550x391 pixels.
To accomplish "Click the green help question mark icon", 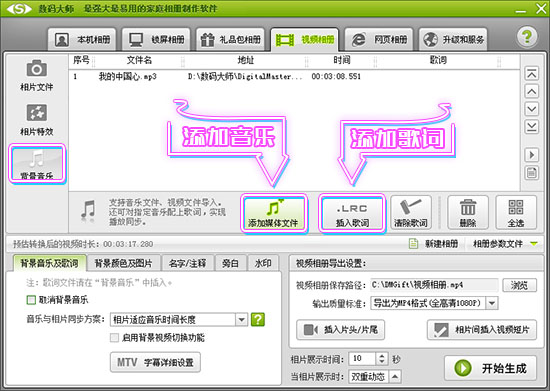I will [x=526, y=36].
